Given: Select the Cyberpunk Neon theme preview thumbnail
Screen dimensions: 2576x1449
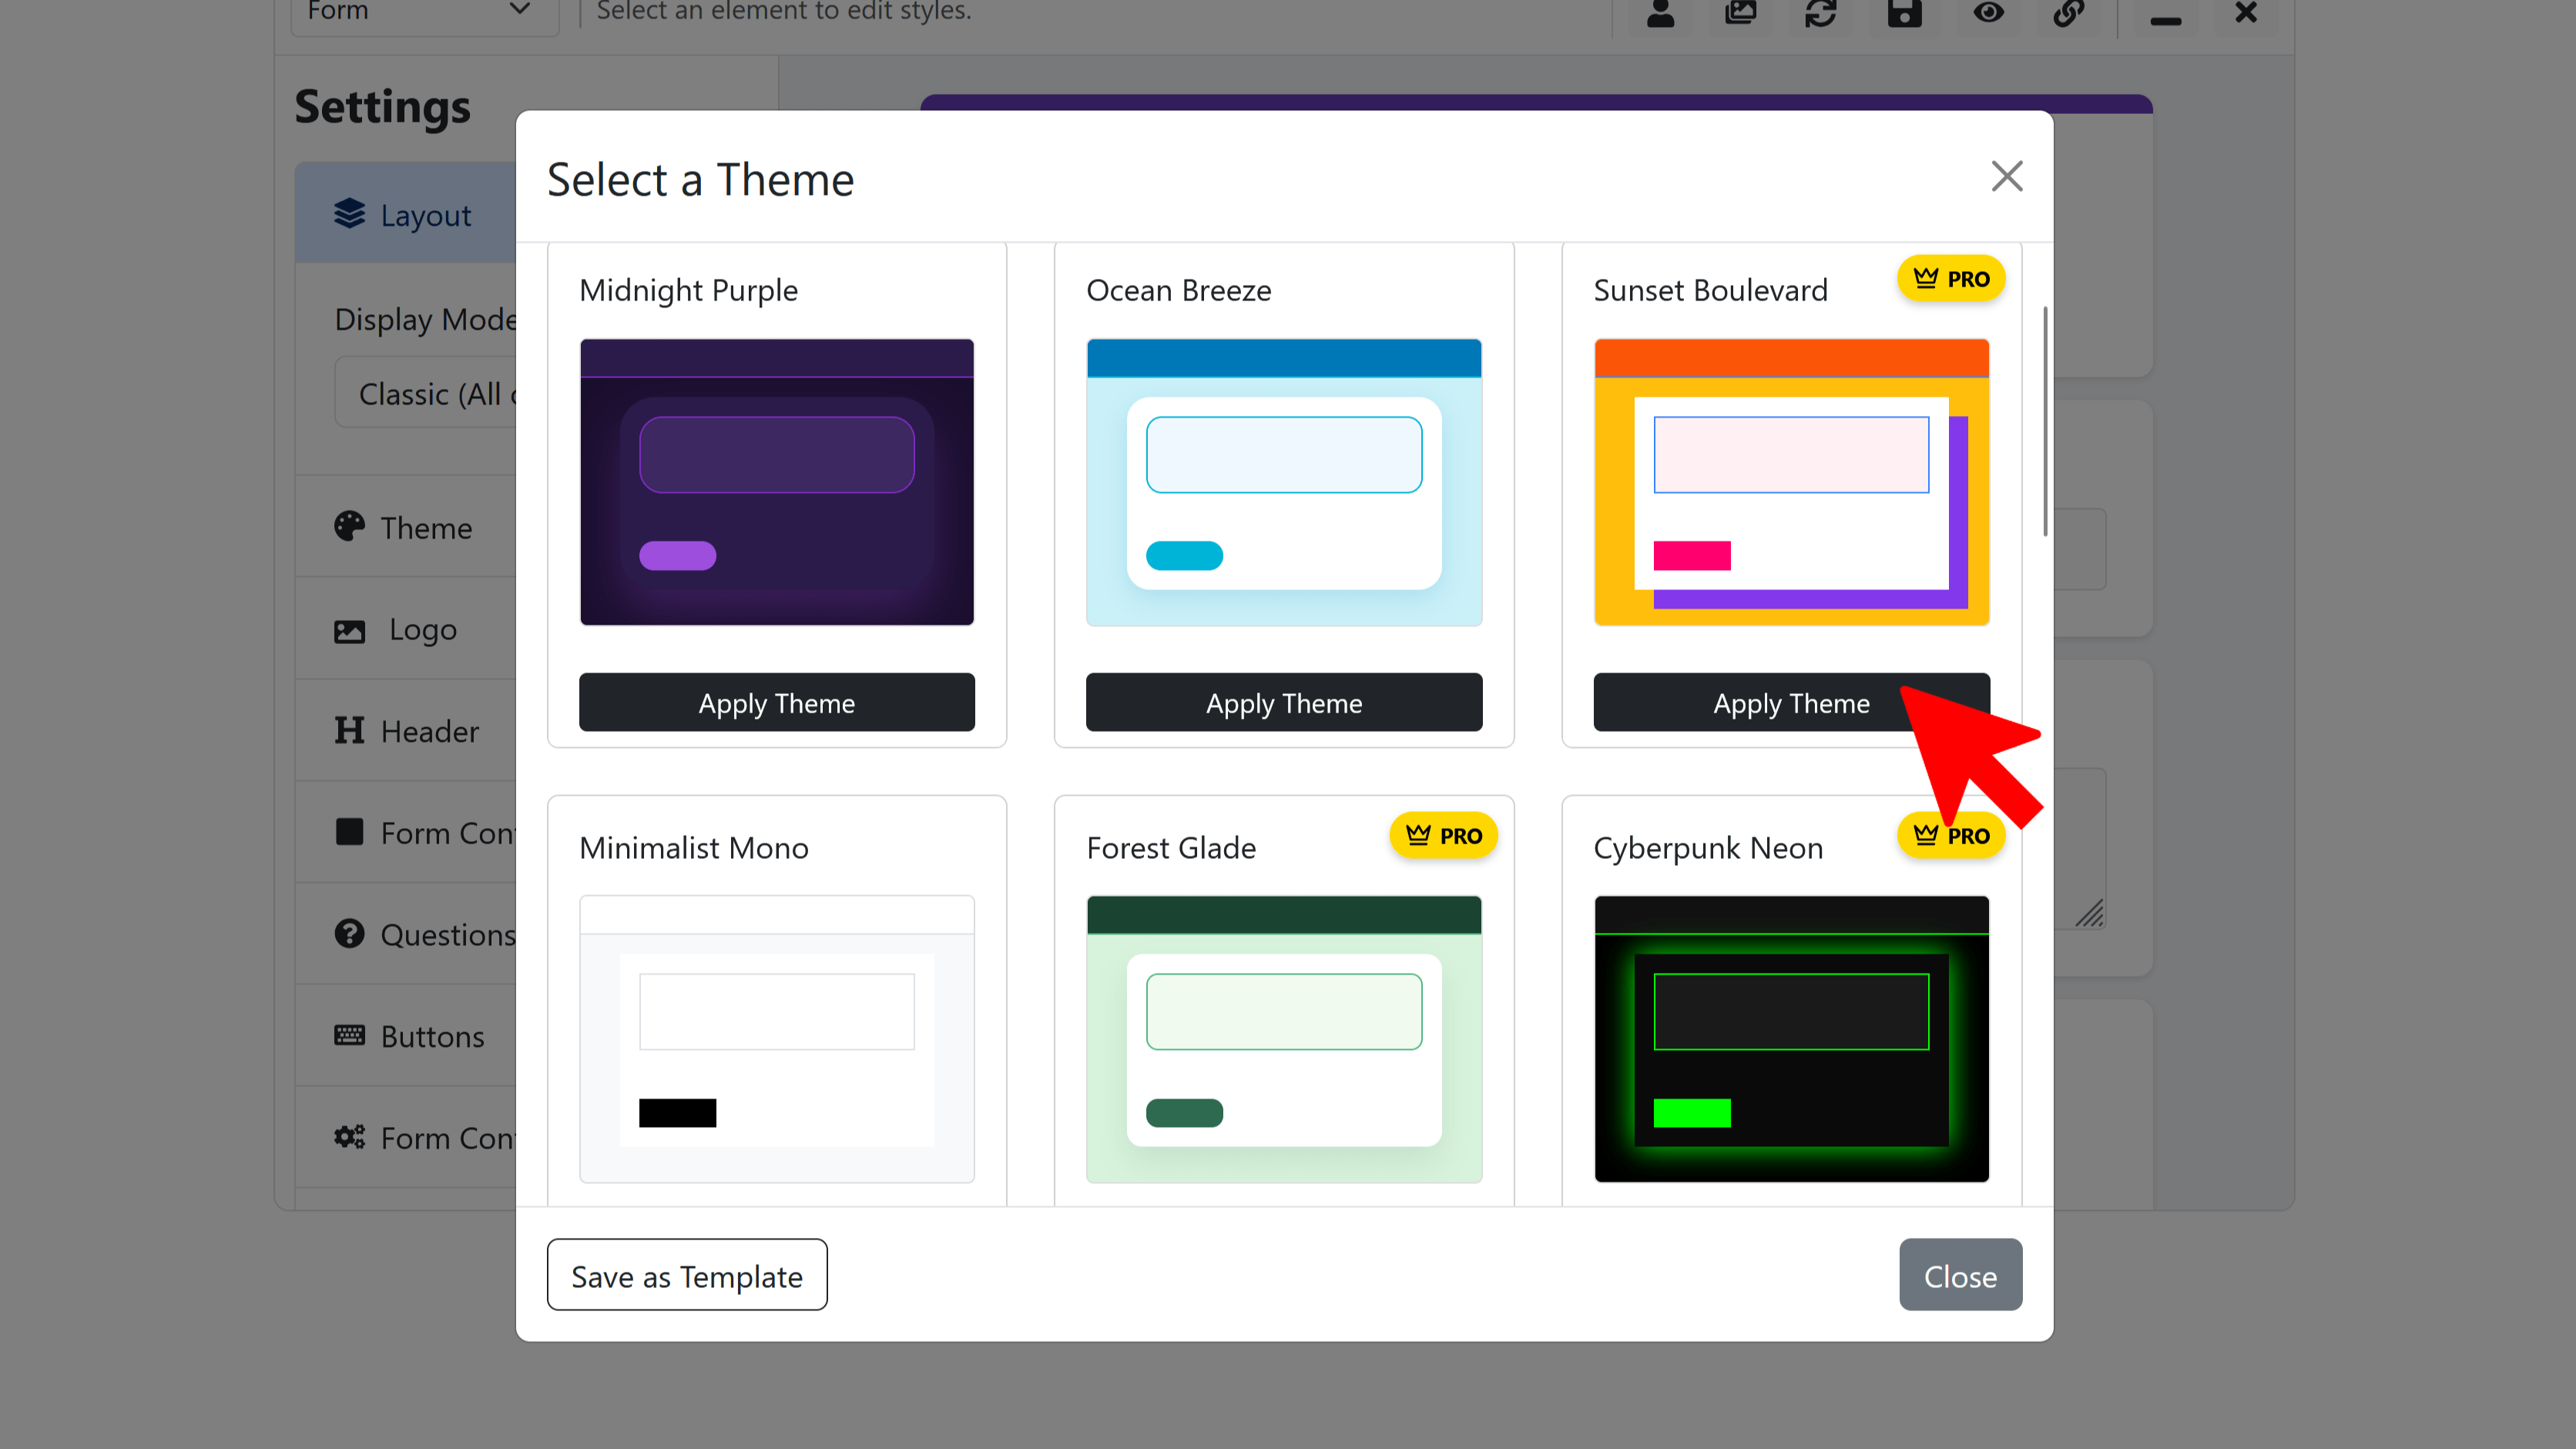Looking at the screenshot, I should [1791, 1038].
